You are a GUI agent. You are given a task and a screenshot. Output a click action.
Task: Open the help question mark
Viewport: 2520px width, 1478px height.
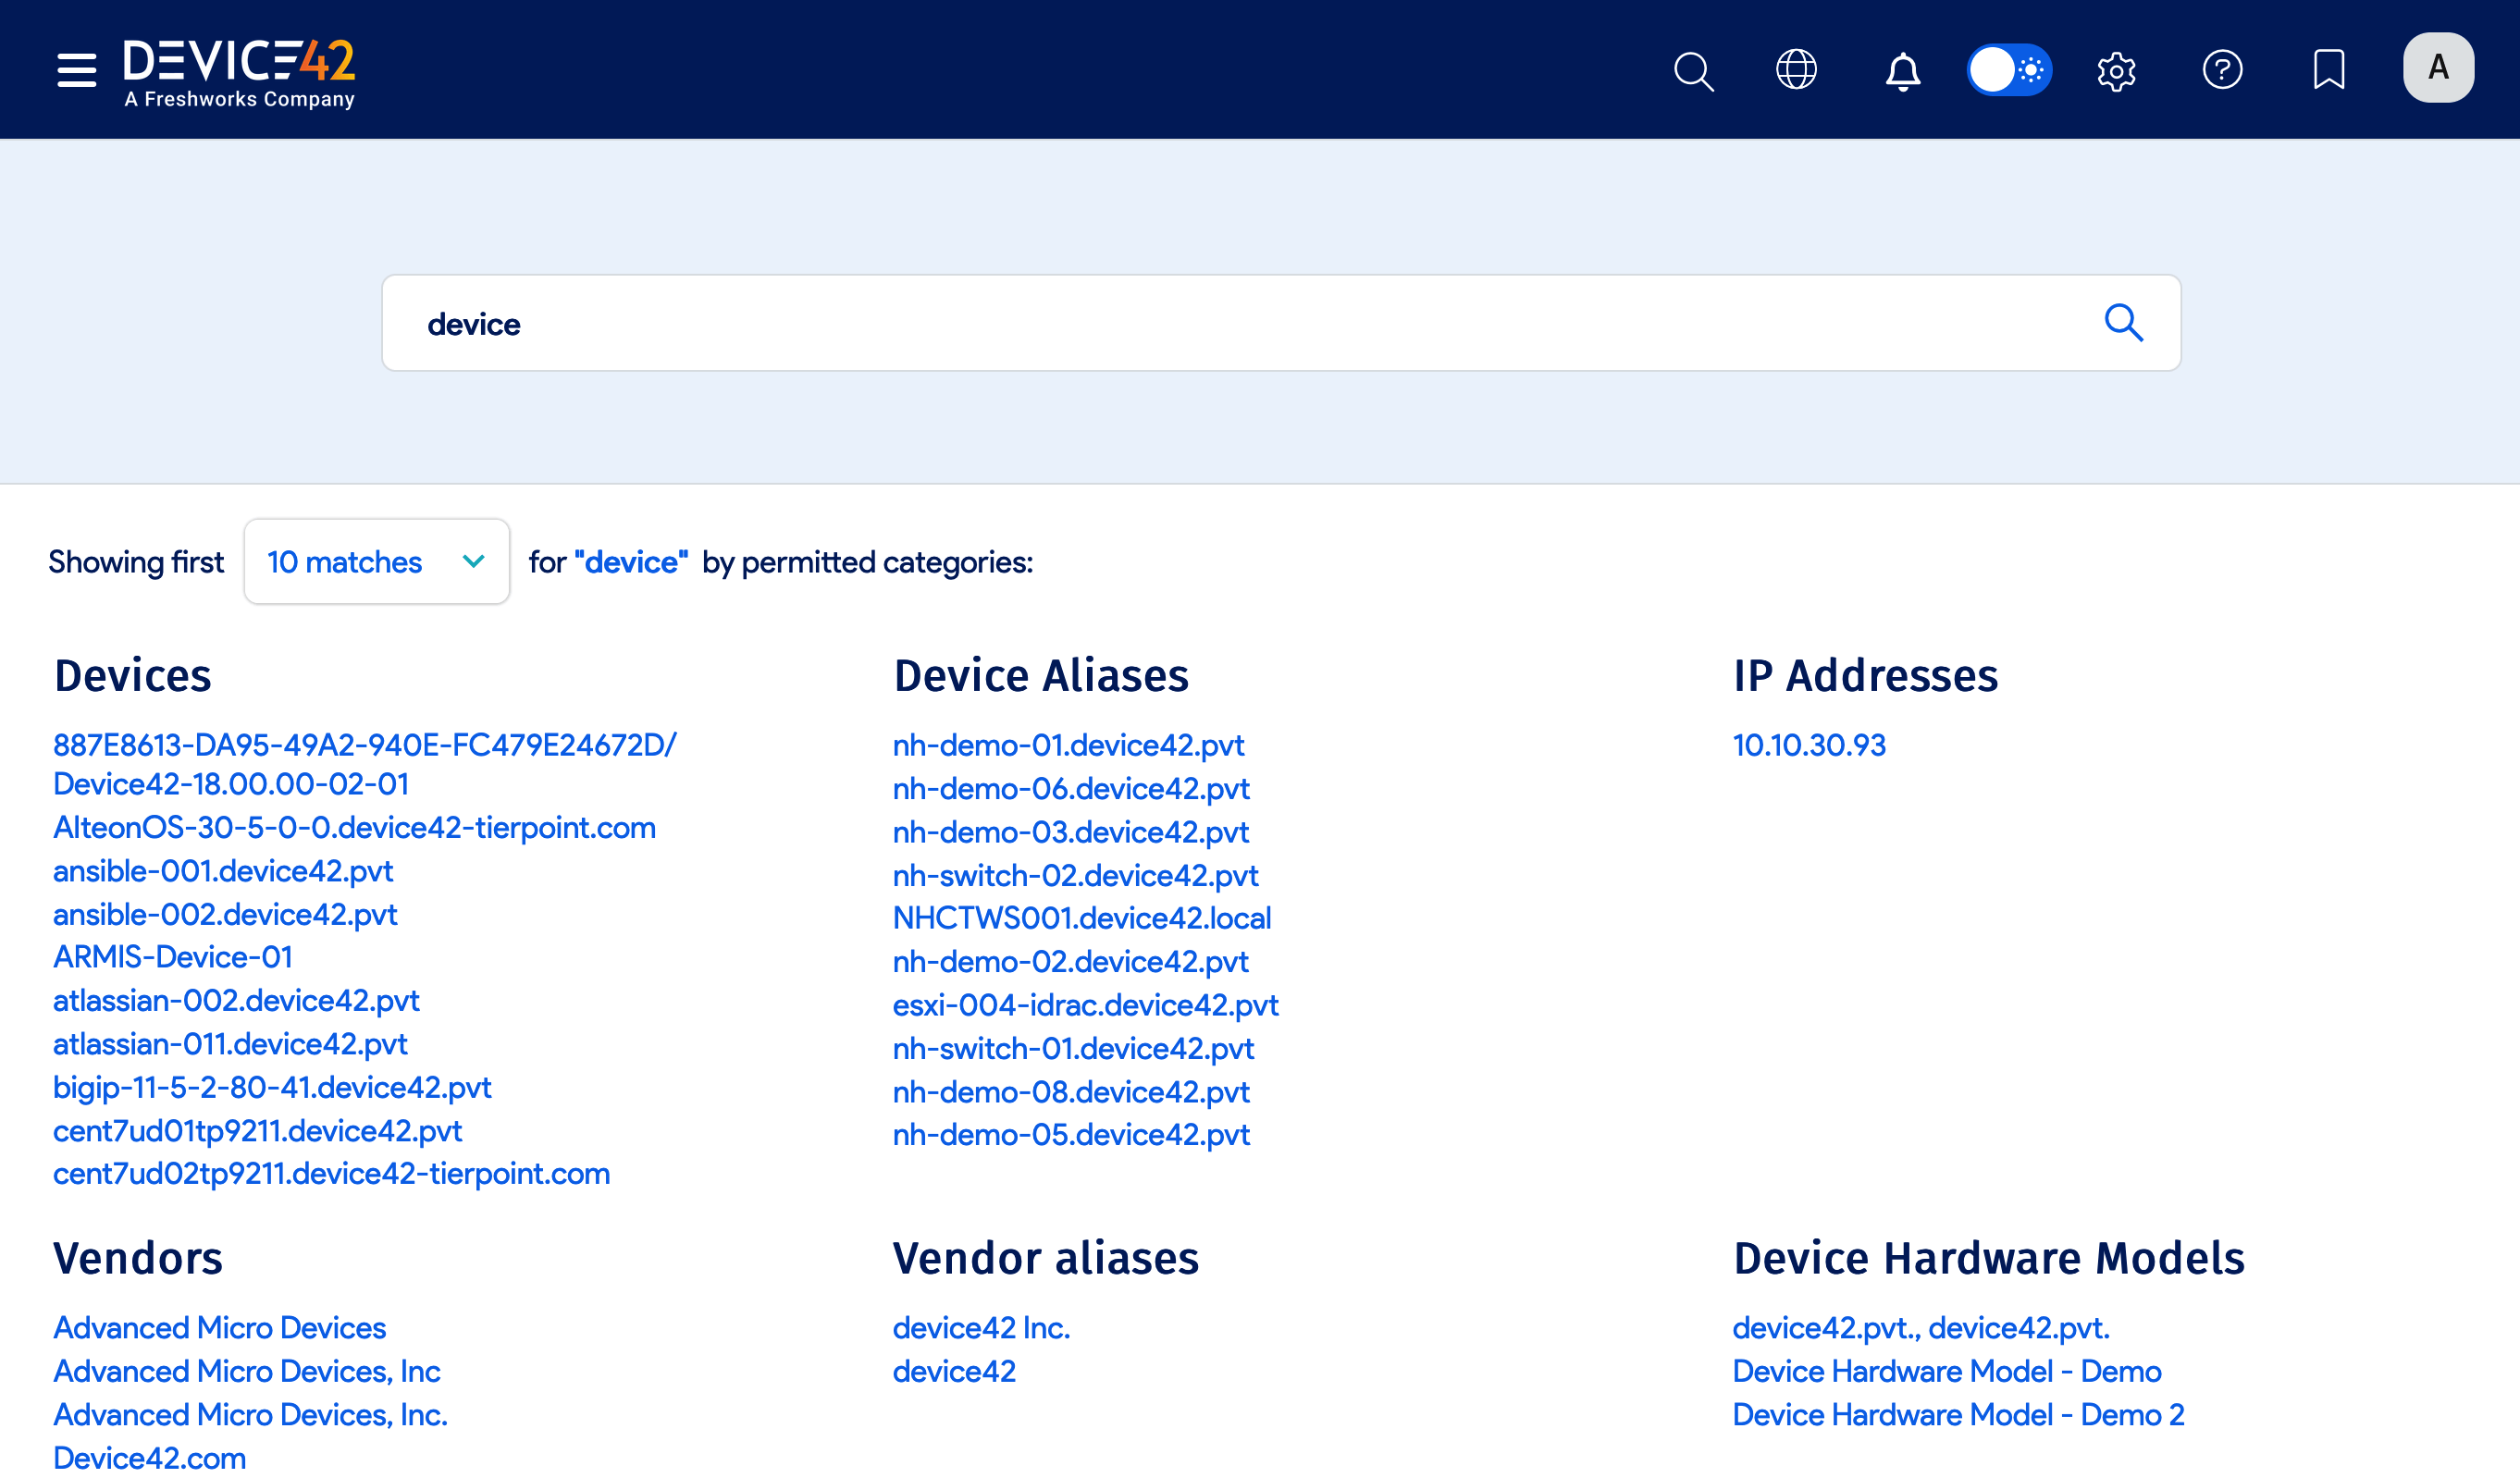[x=2224, y=70]
